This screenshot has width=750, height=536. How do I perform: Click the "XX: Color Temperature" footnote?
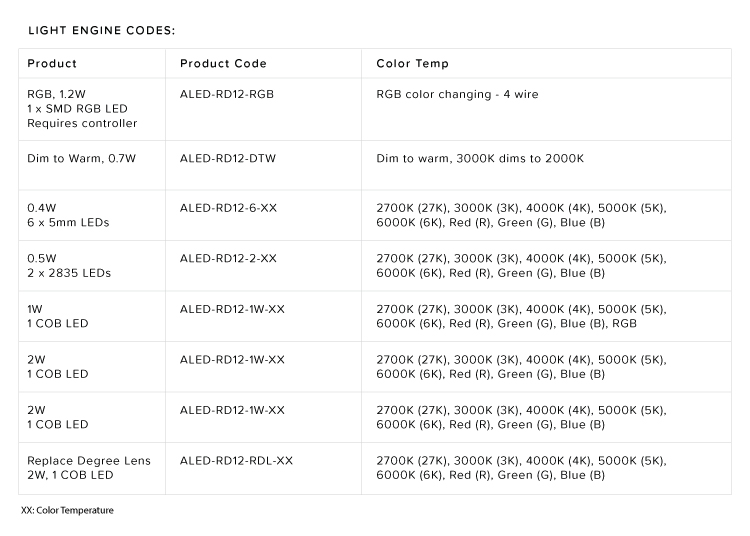[x=67, y=510]
